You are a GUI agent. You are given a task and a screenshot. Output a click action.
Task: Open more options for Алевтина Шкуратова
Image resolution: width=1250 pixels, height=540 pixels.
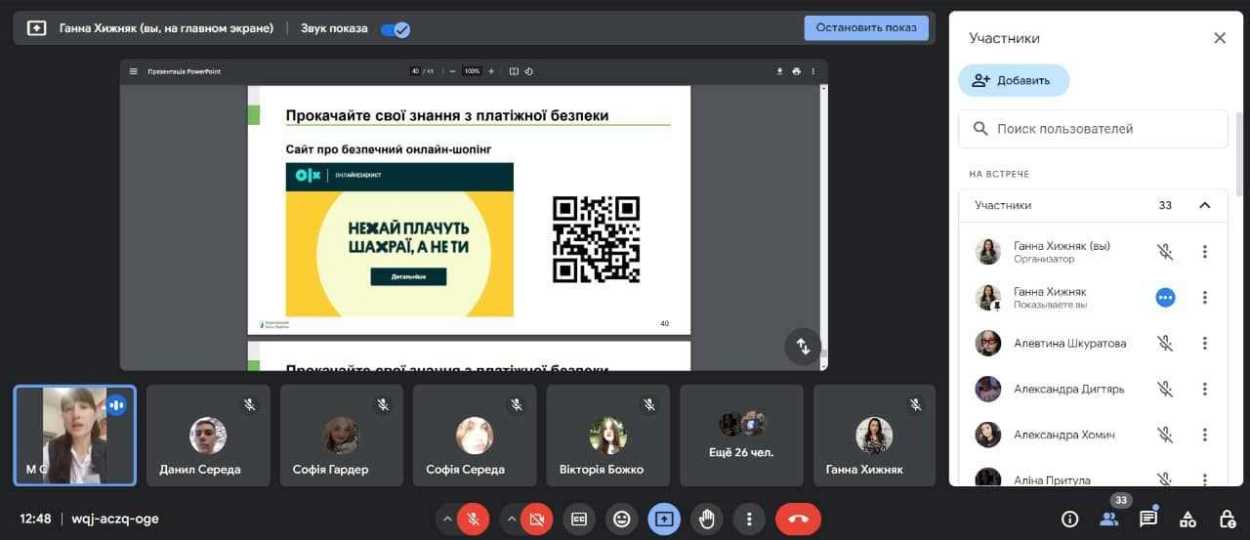(x=1205, y=343)
